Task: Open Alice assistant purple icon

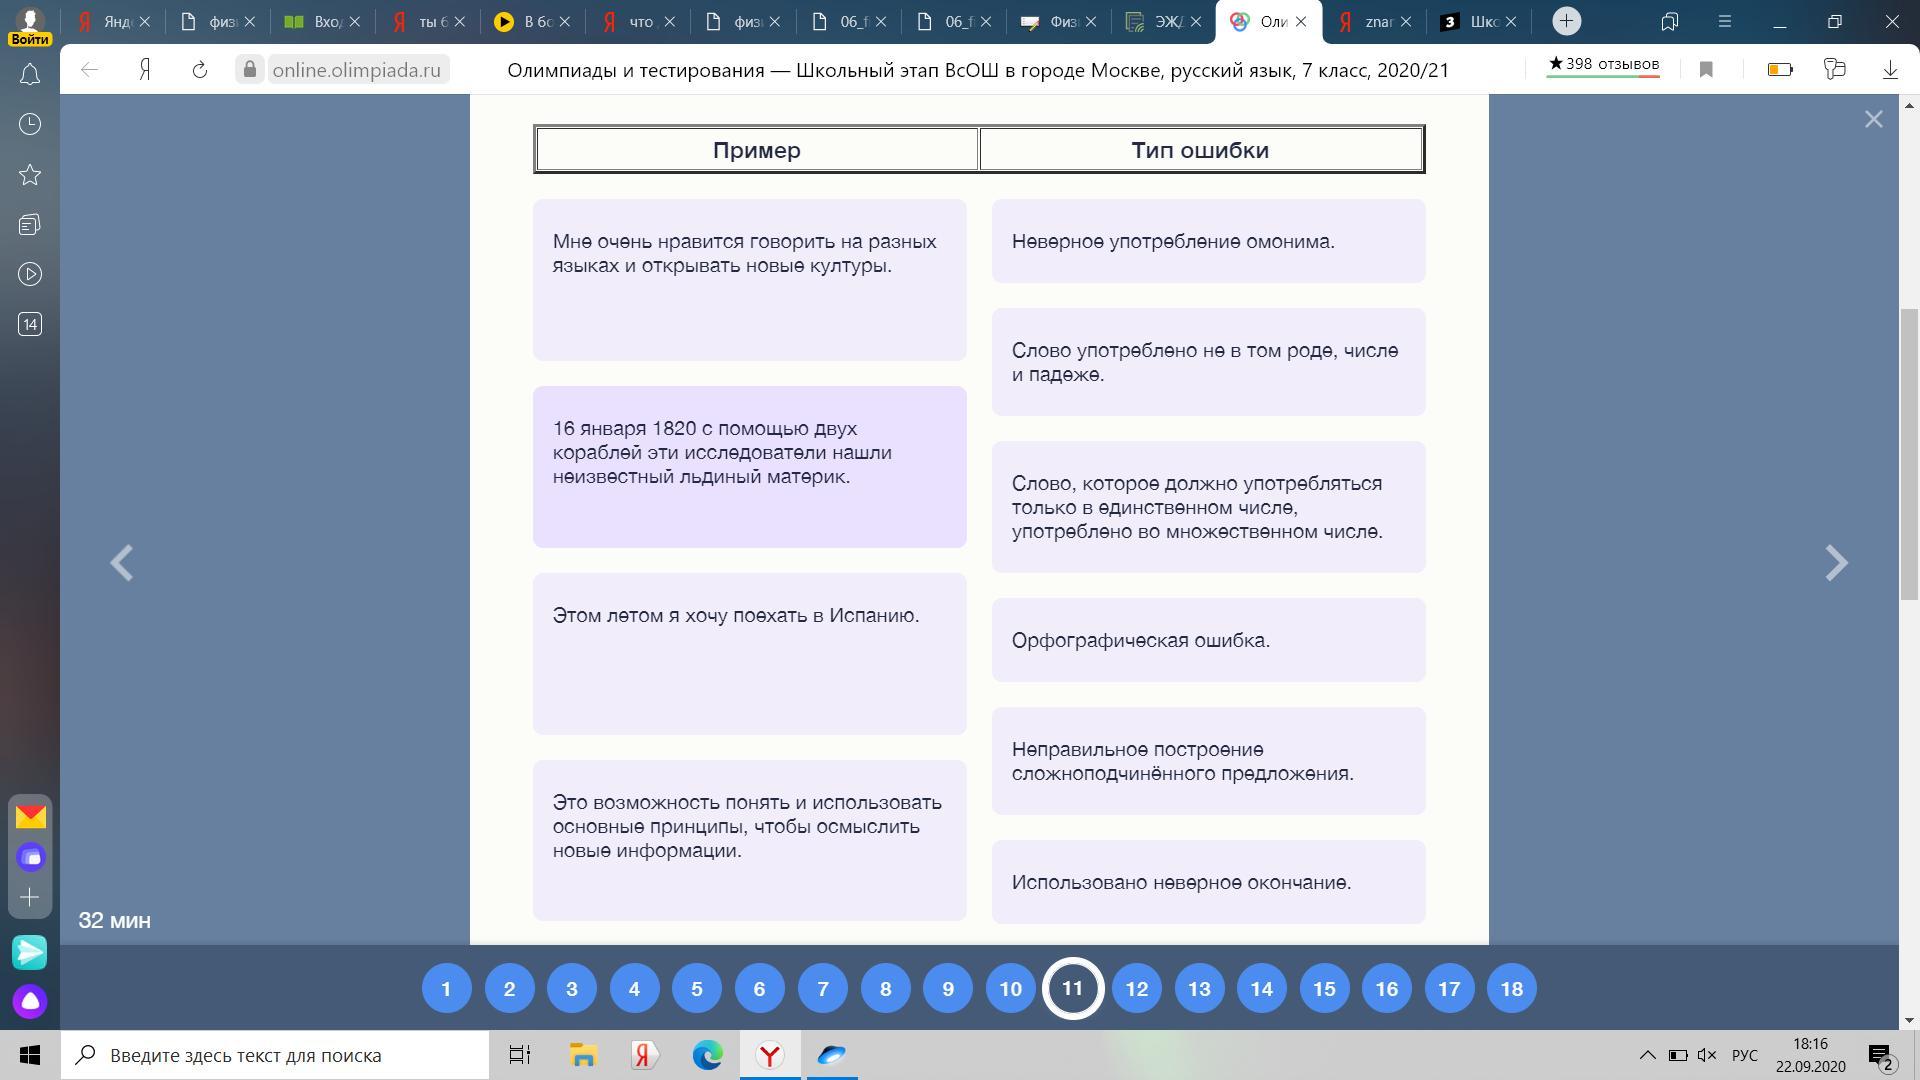Action: [x=30, y=1001]
